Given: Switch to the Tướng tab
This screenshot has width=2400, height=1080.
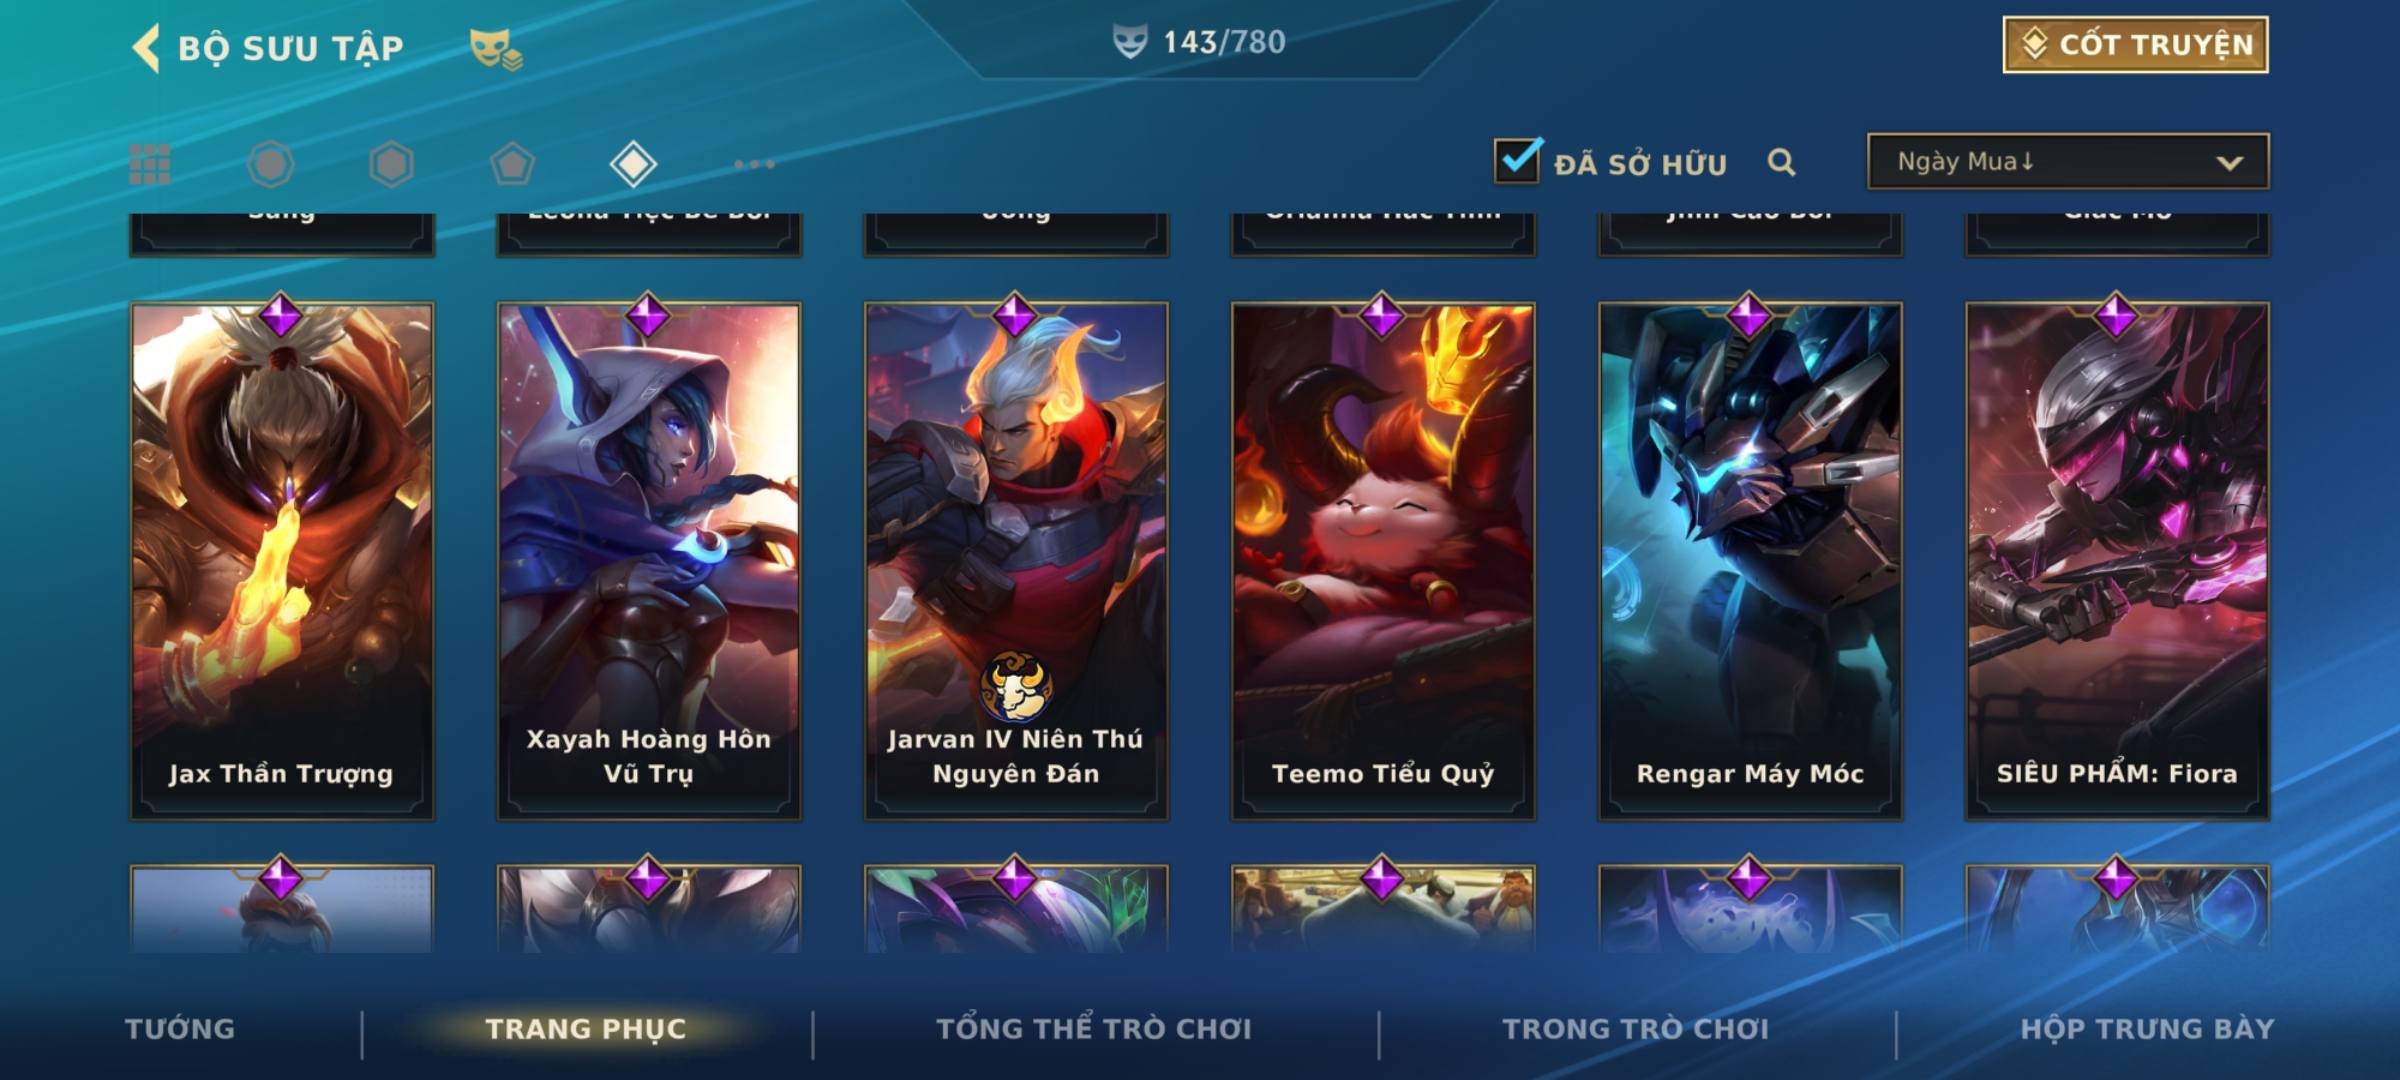Looking at the screenshot, I should pos(180,1028).
